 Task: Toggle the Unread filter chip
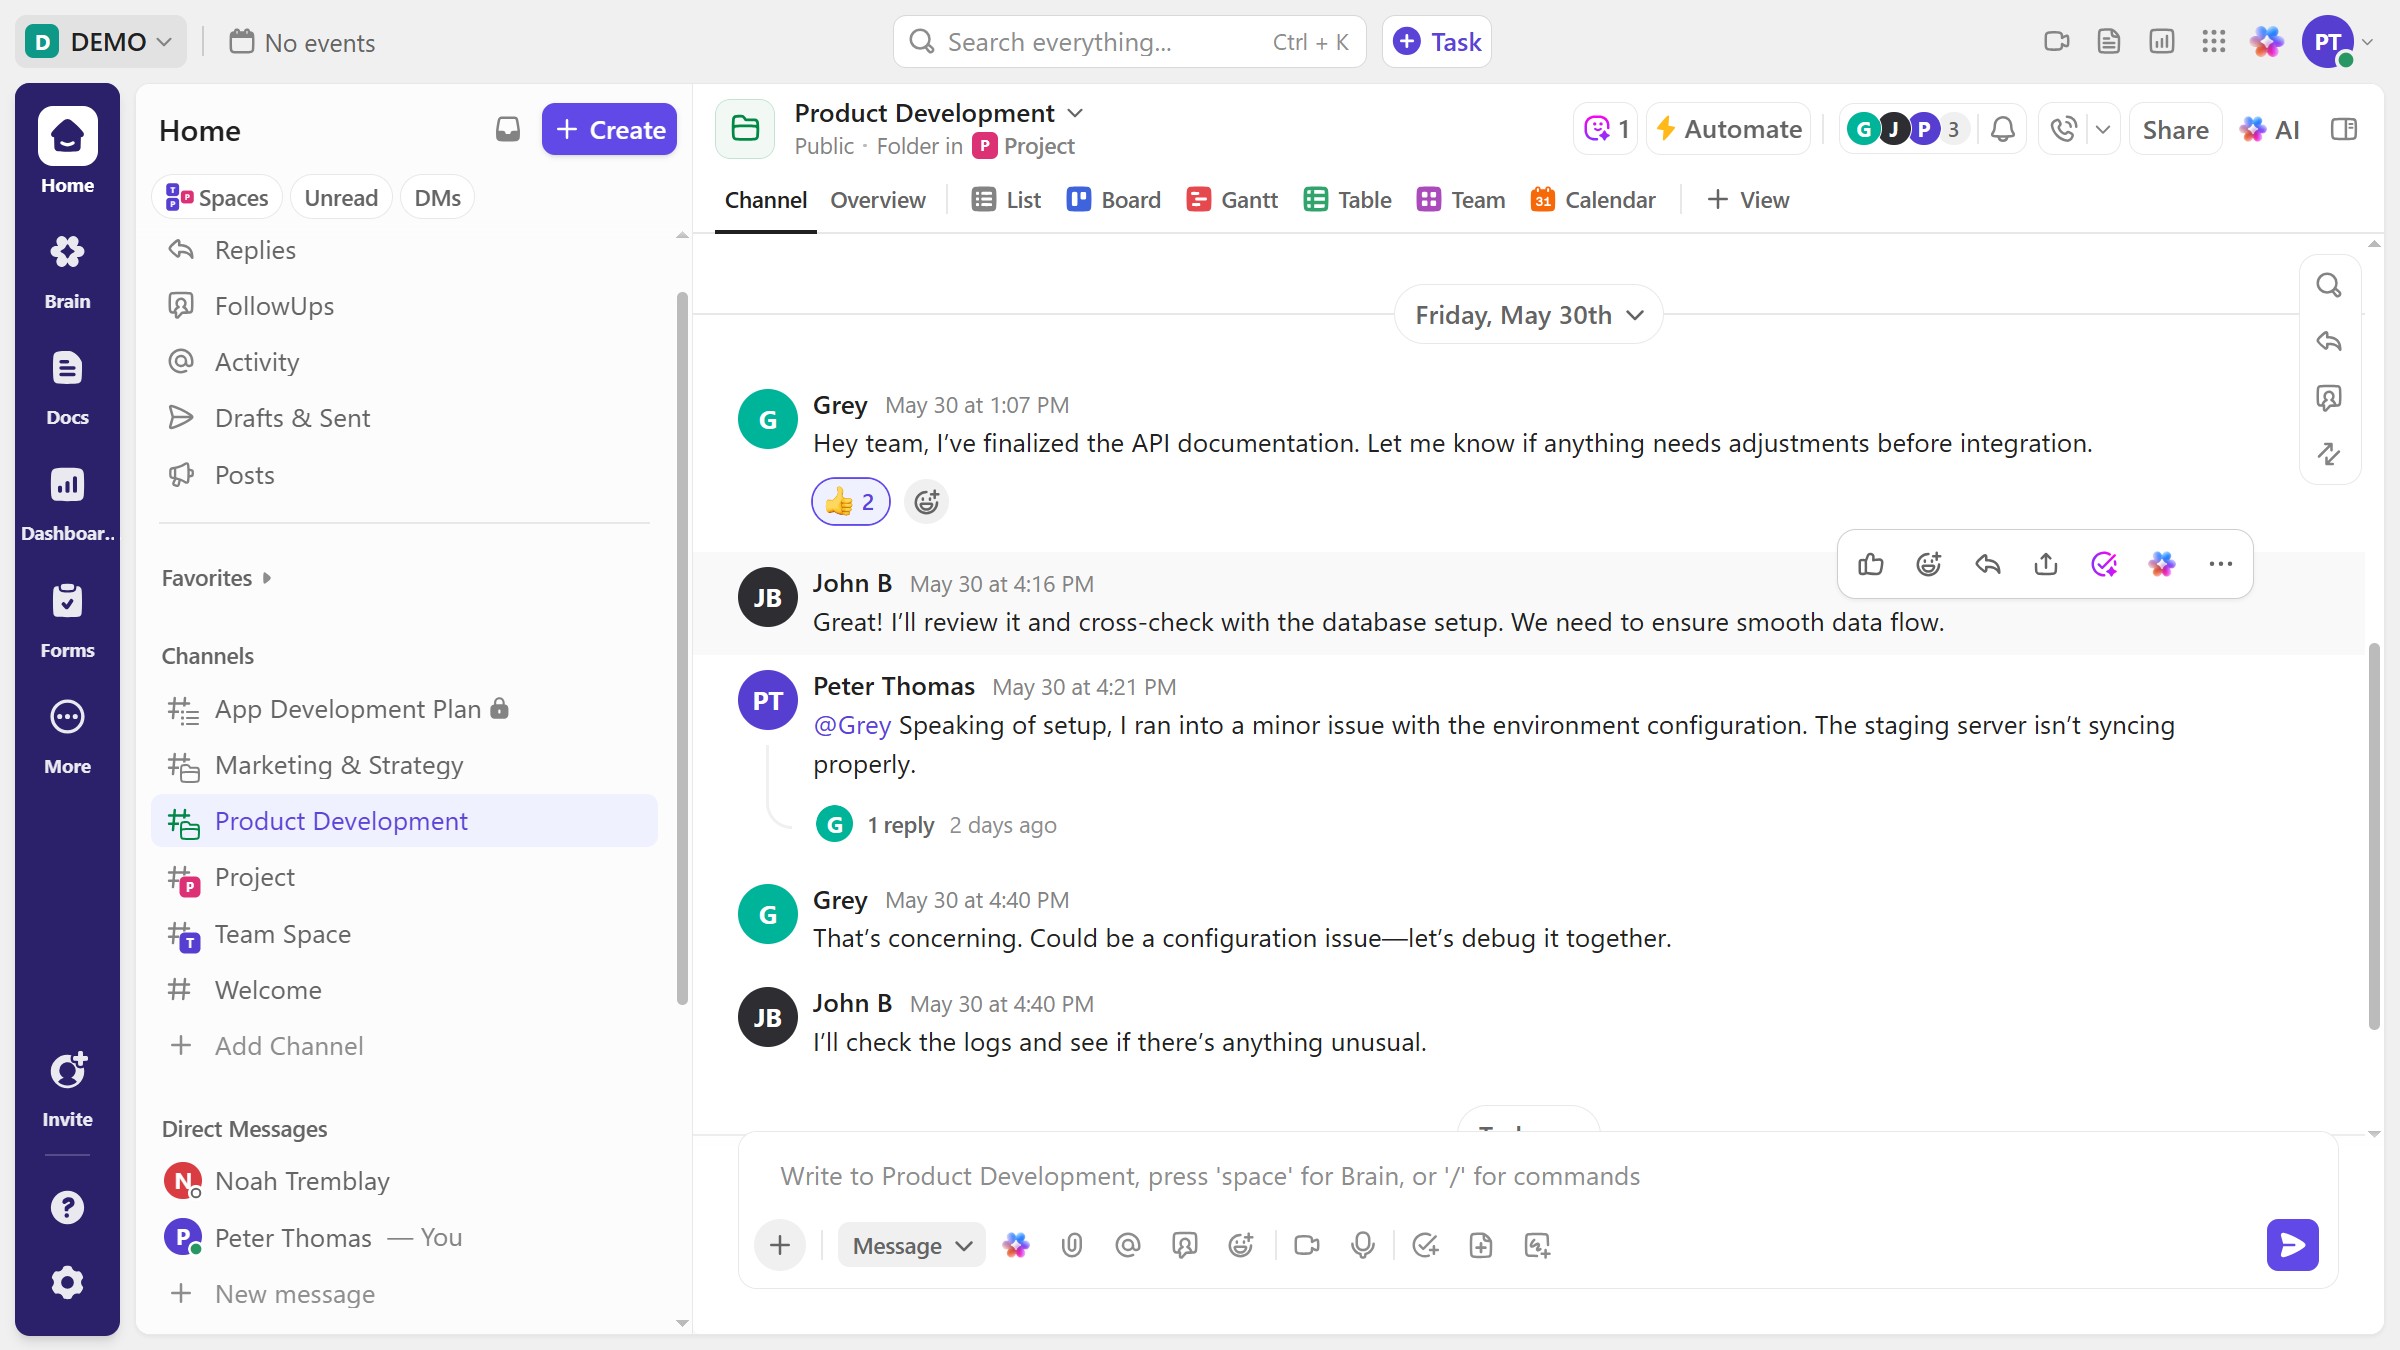[341, 198]
